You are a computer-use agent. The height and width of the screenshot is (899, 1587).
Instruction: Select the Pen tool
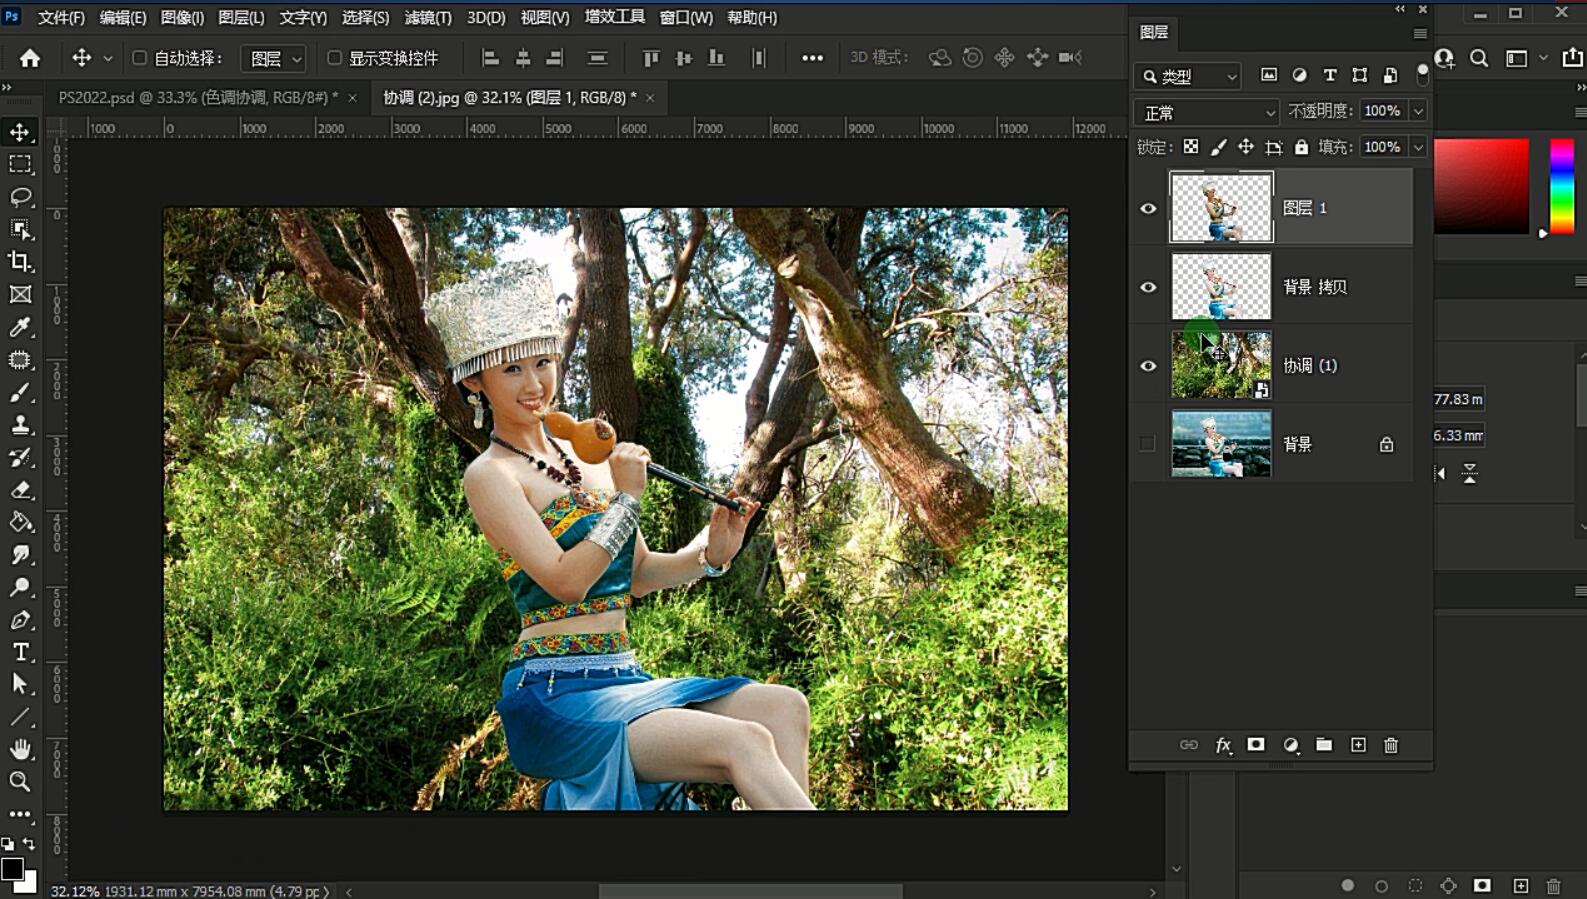coord(20,620)
